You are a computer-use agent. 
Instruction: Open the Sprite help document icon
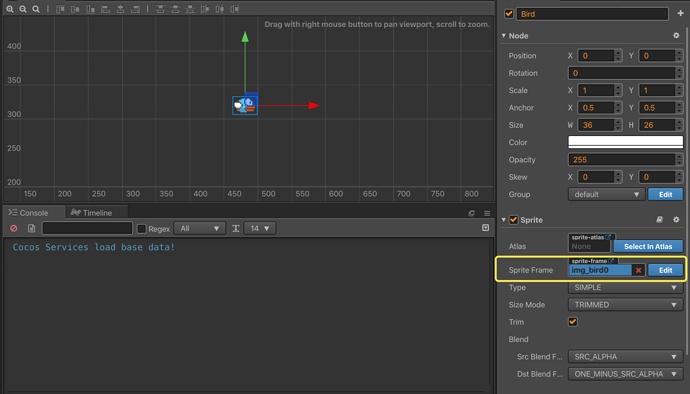(659, 219)
